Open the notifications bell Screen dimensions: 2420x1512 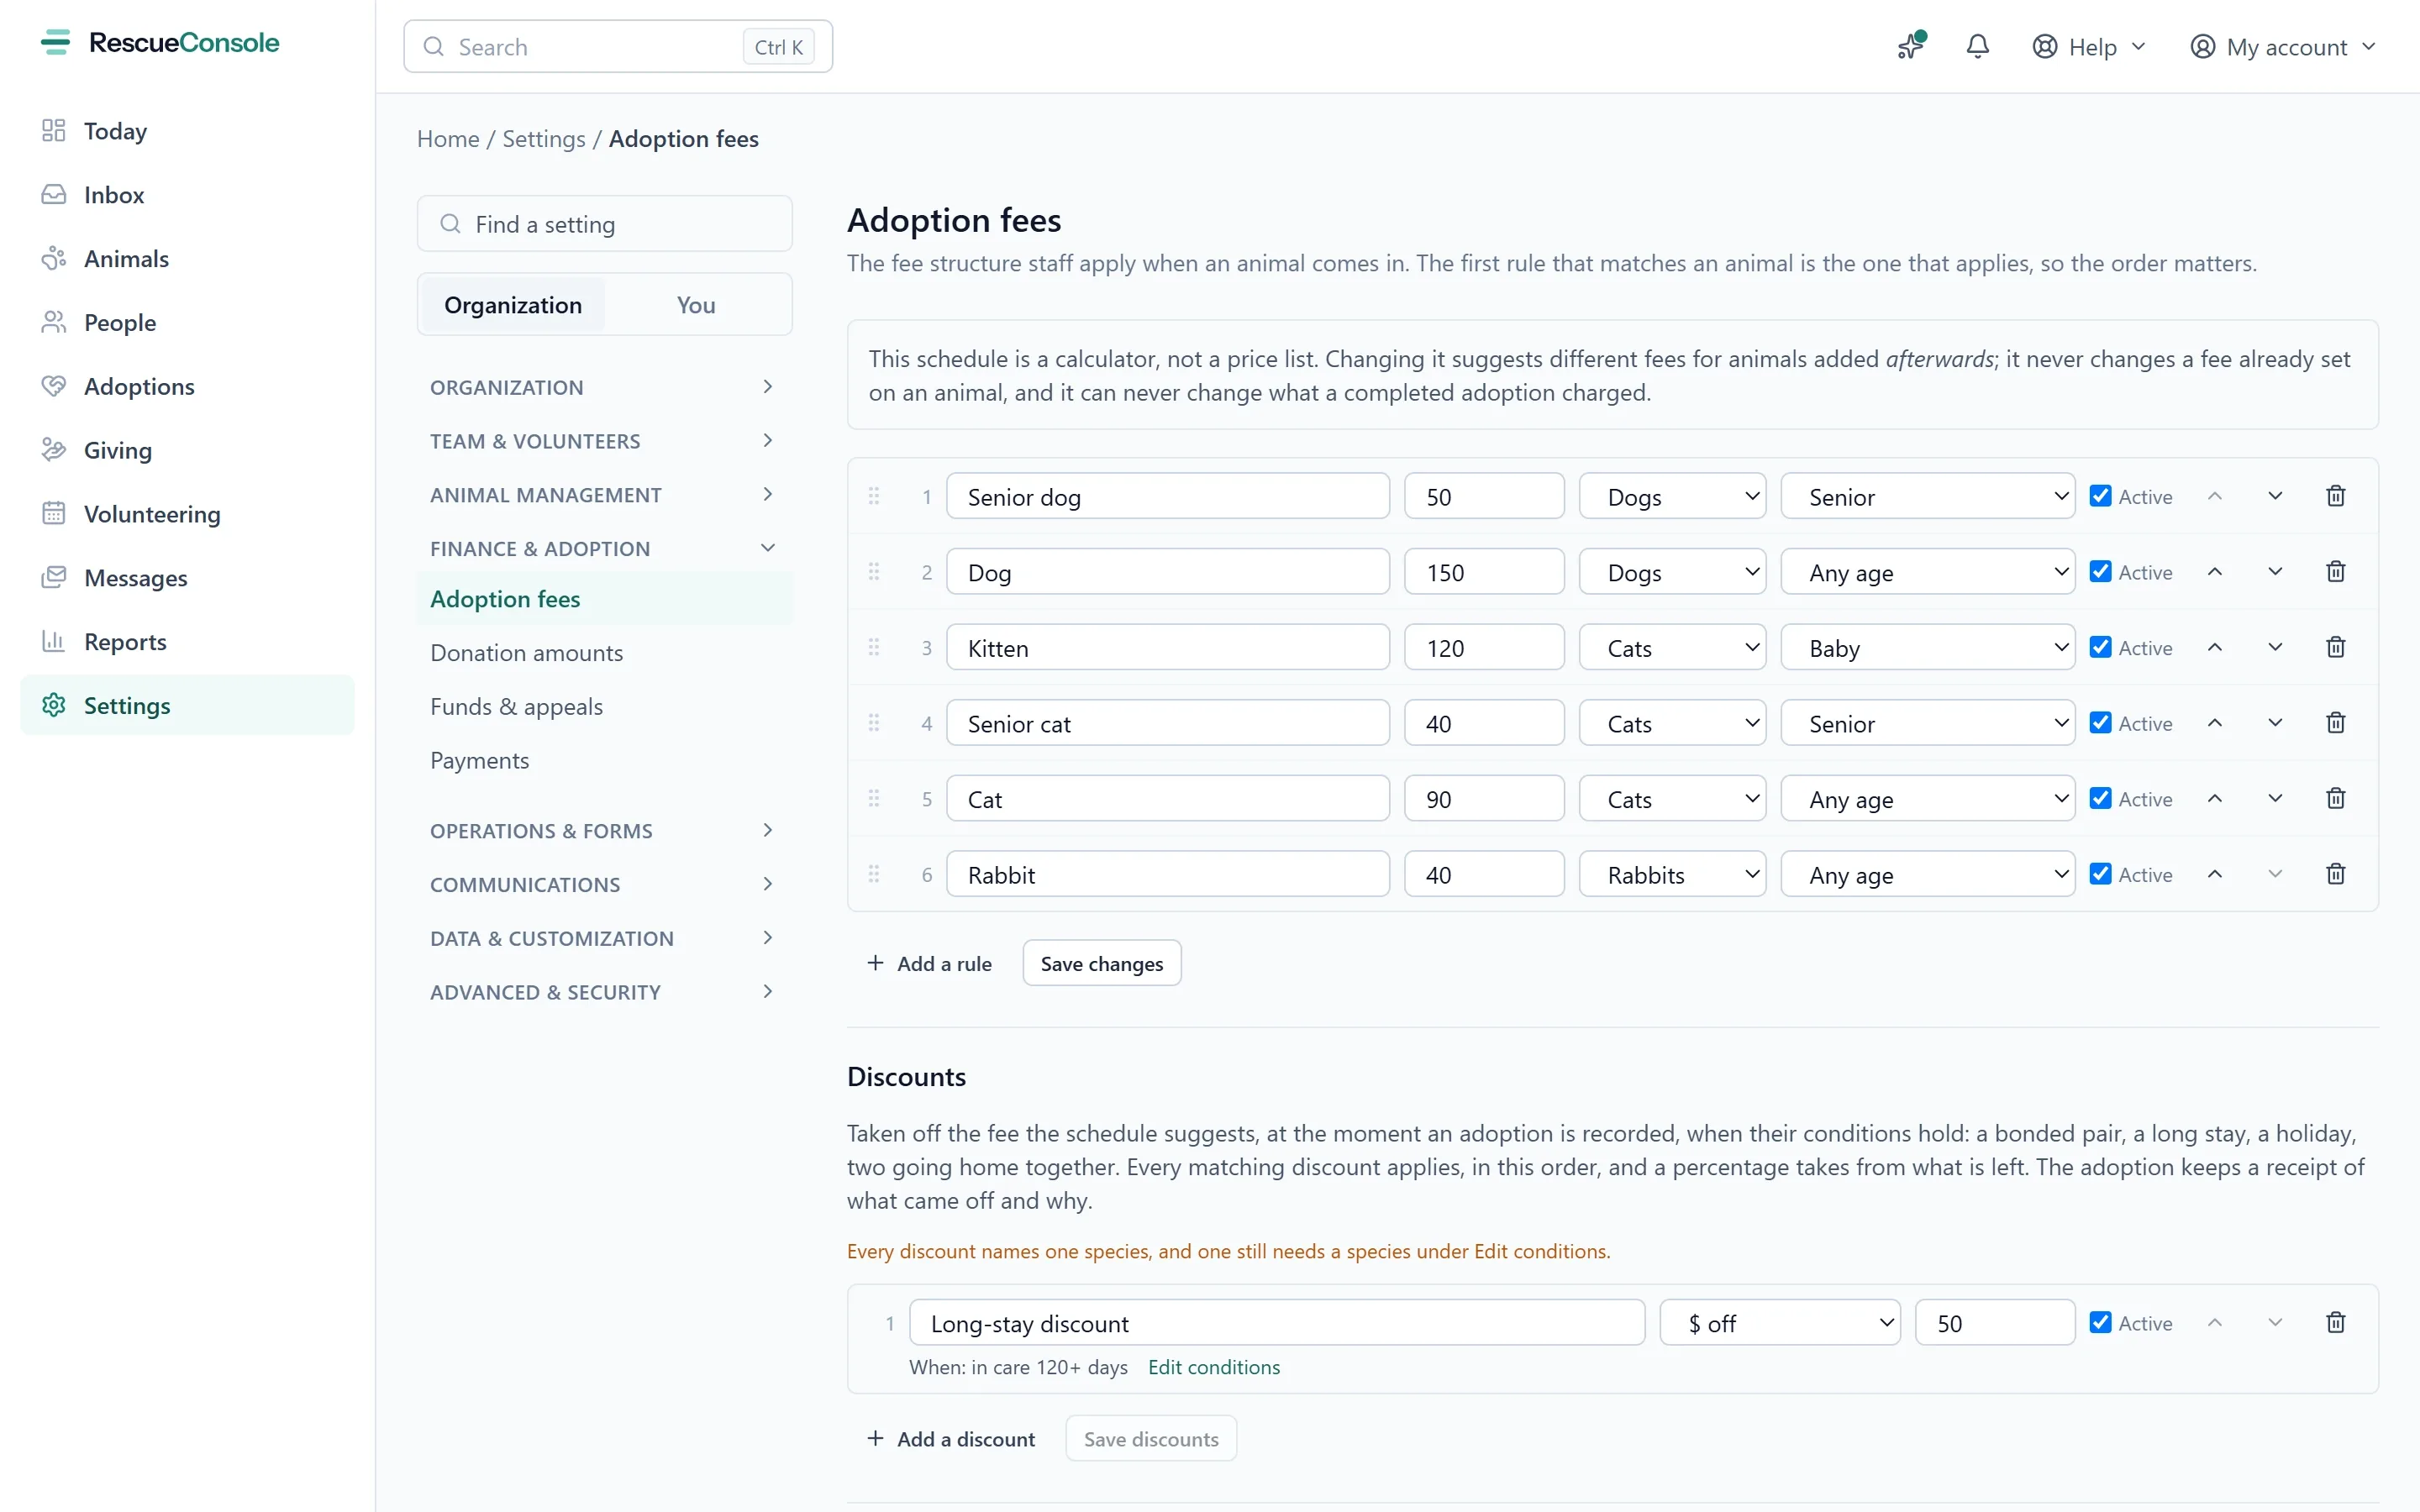1977,47
